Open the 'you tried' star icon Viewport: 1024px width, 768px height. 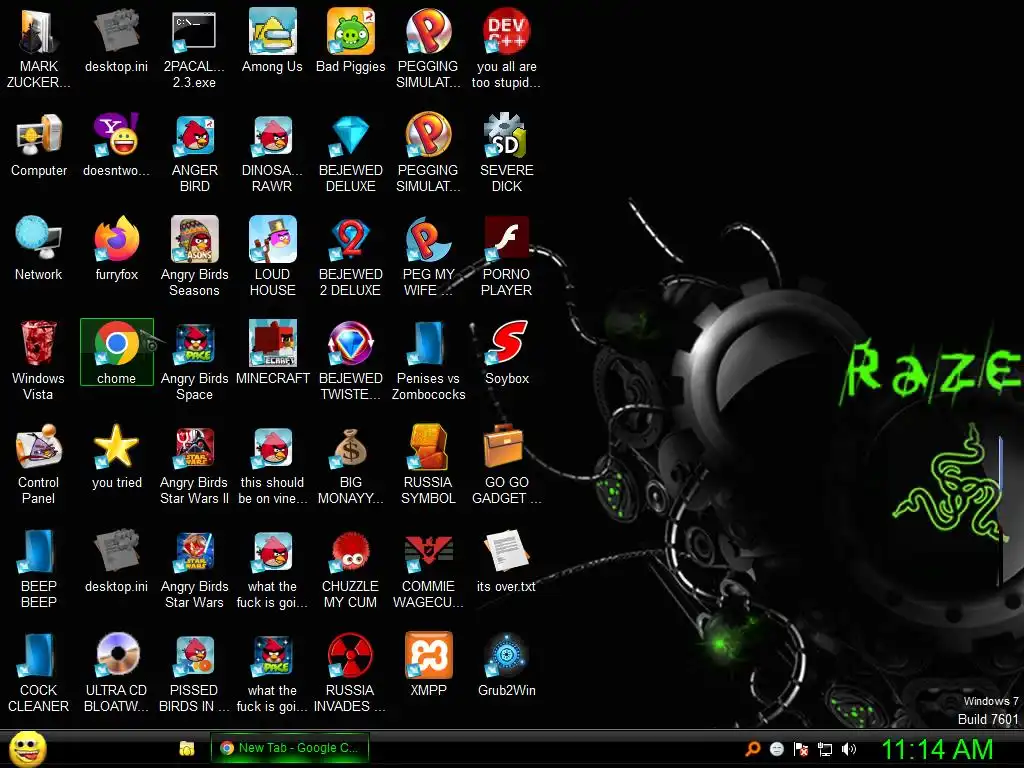(116, 456)
